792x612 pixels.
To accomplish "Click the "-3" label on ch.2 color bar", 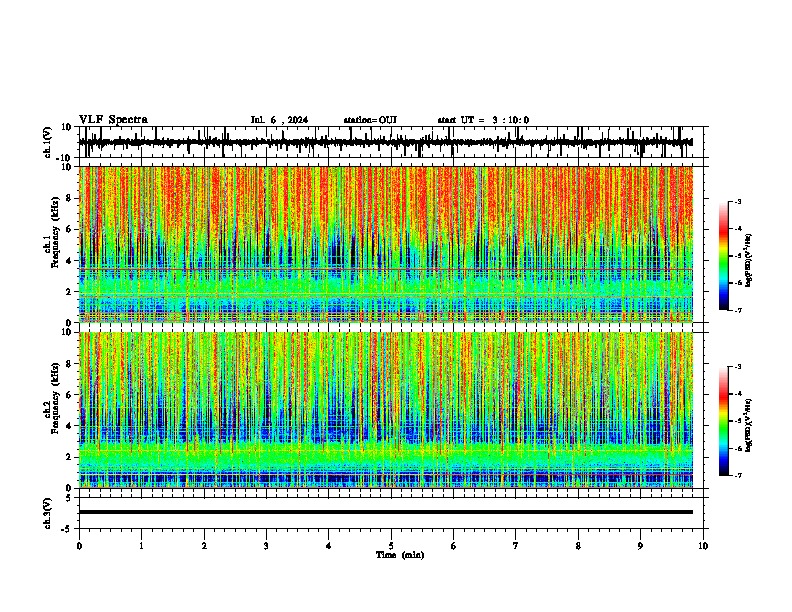I will 738,367.
